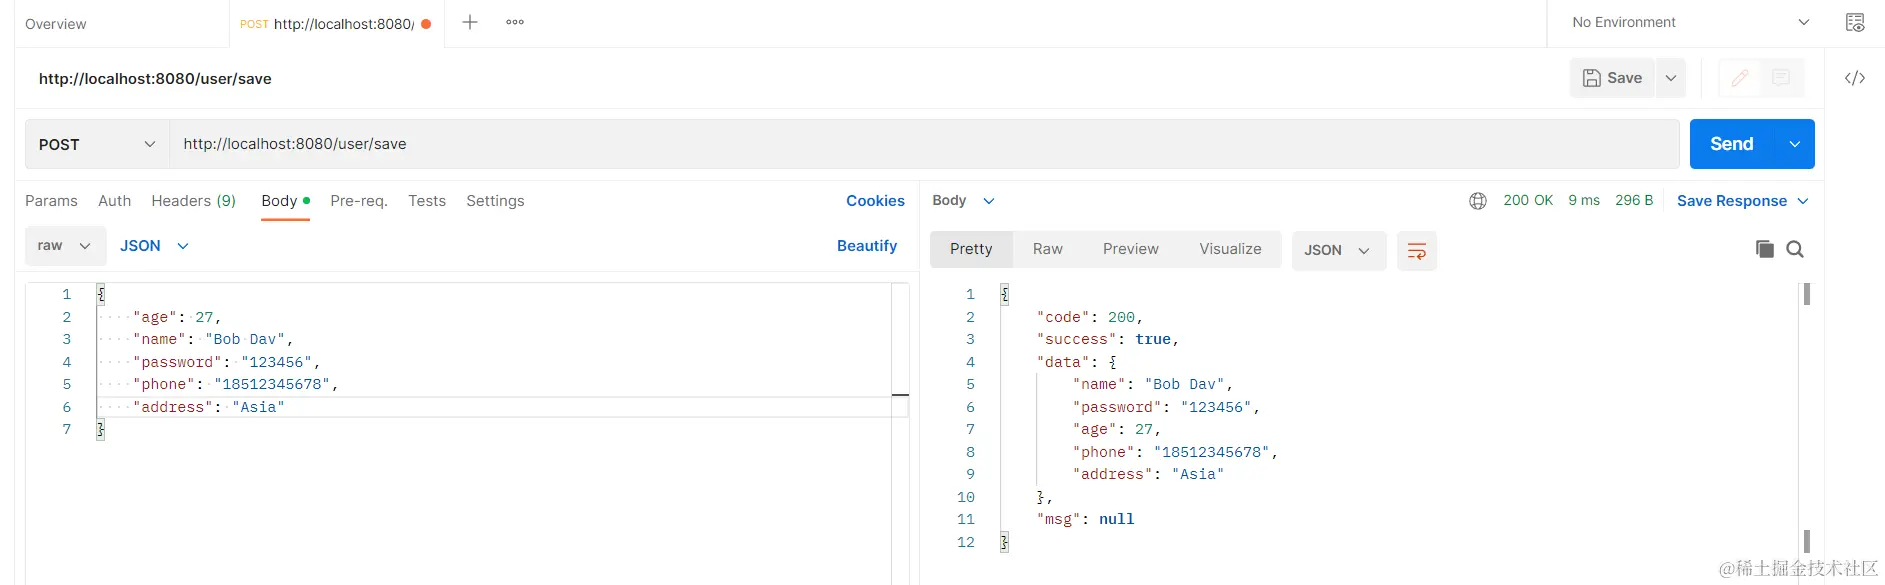Click the request URL input field
The width and height of the screenshot is (1885, 585).
point(920,144)
